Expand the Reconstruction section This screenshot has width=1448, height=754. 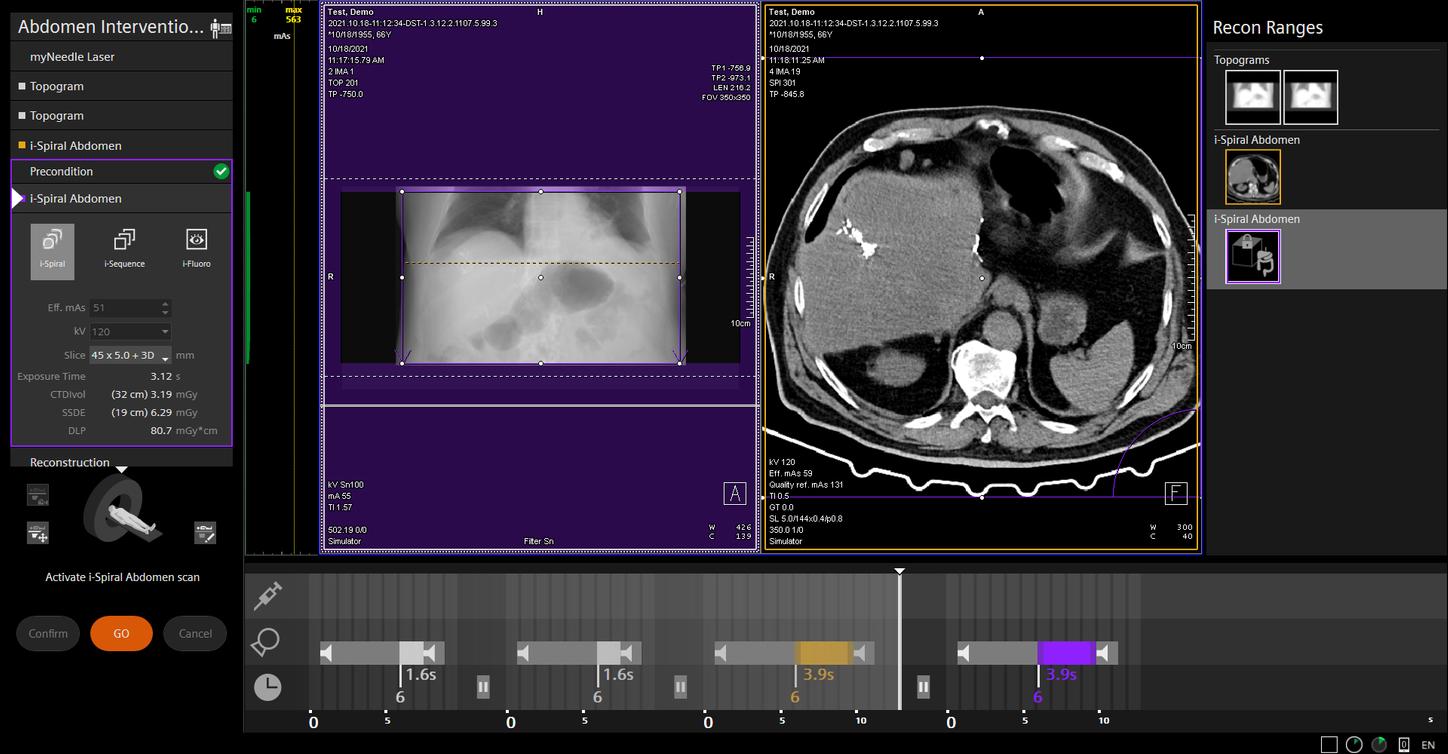(70, 462)
